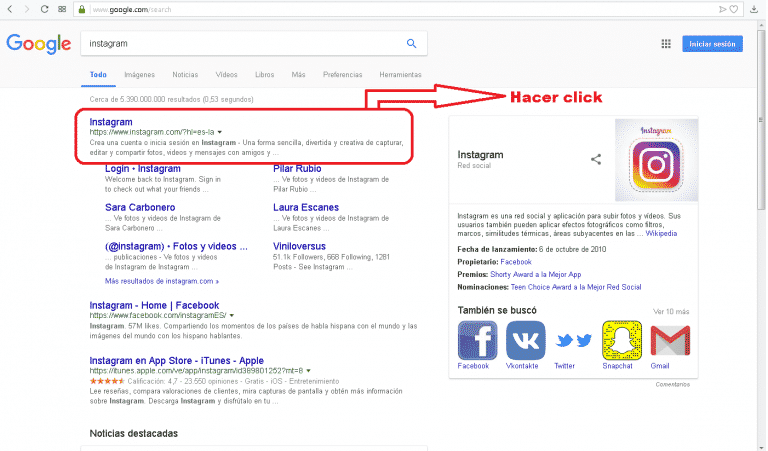768x451 pixels.
Task: Switch to the Imágenes tab
Action: coord(139,75)
